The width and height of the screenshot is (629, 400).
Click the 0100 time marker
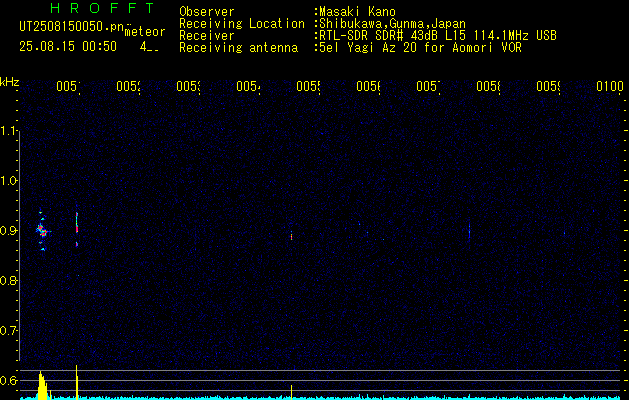[x=610, y=86]
